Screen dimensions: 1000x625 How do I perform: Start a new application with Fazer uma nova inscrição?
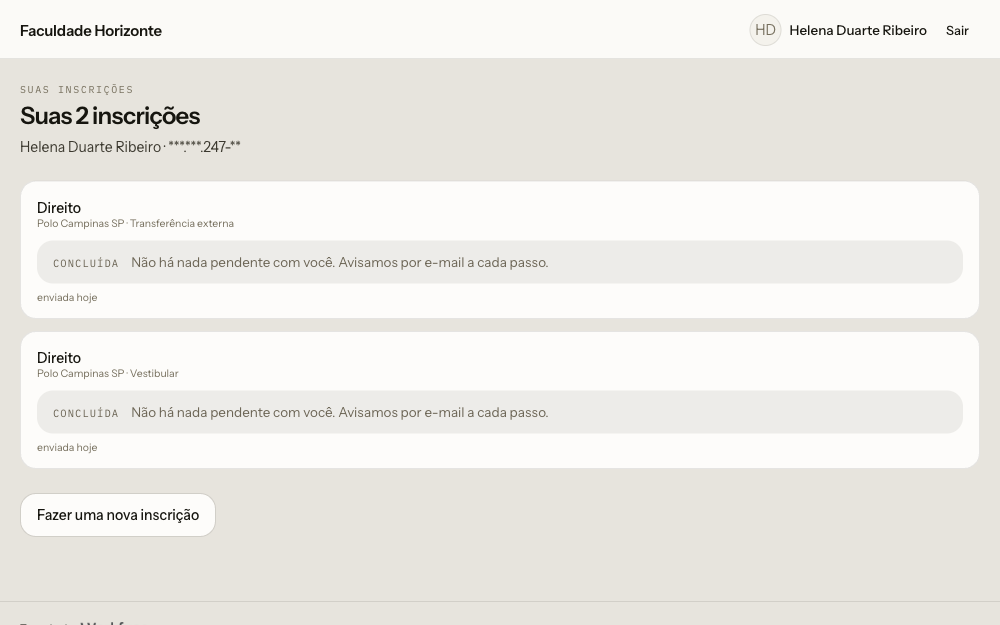coord(118,515)
